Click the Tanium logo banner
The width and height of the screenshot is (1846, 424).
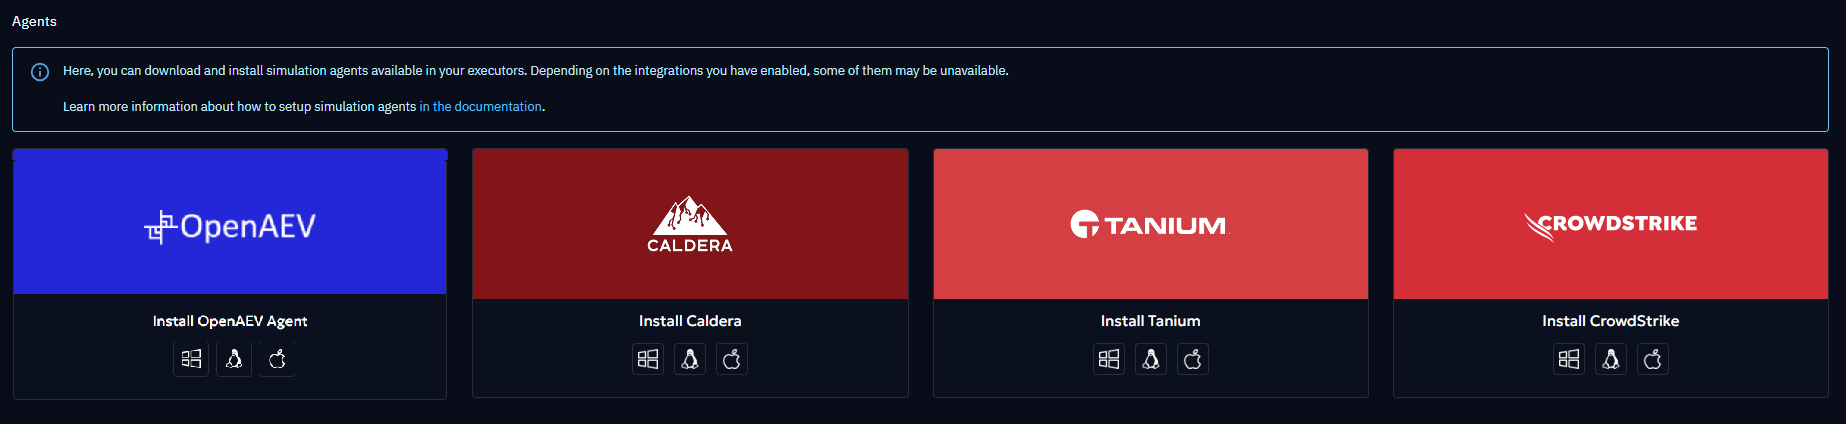pyautogui.click(x=1150, y=224)
